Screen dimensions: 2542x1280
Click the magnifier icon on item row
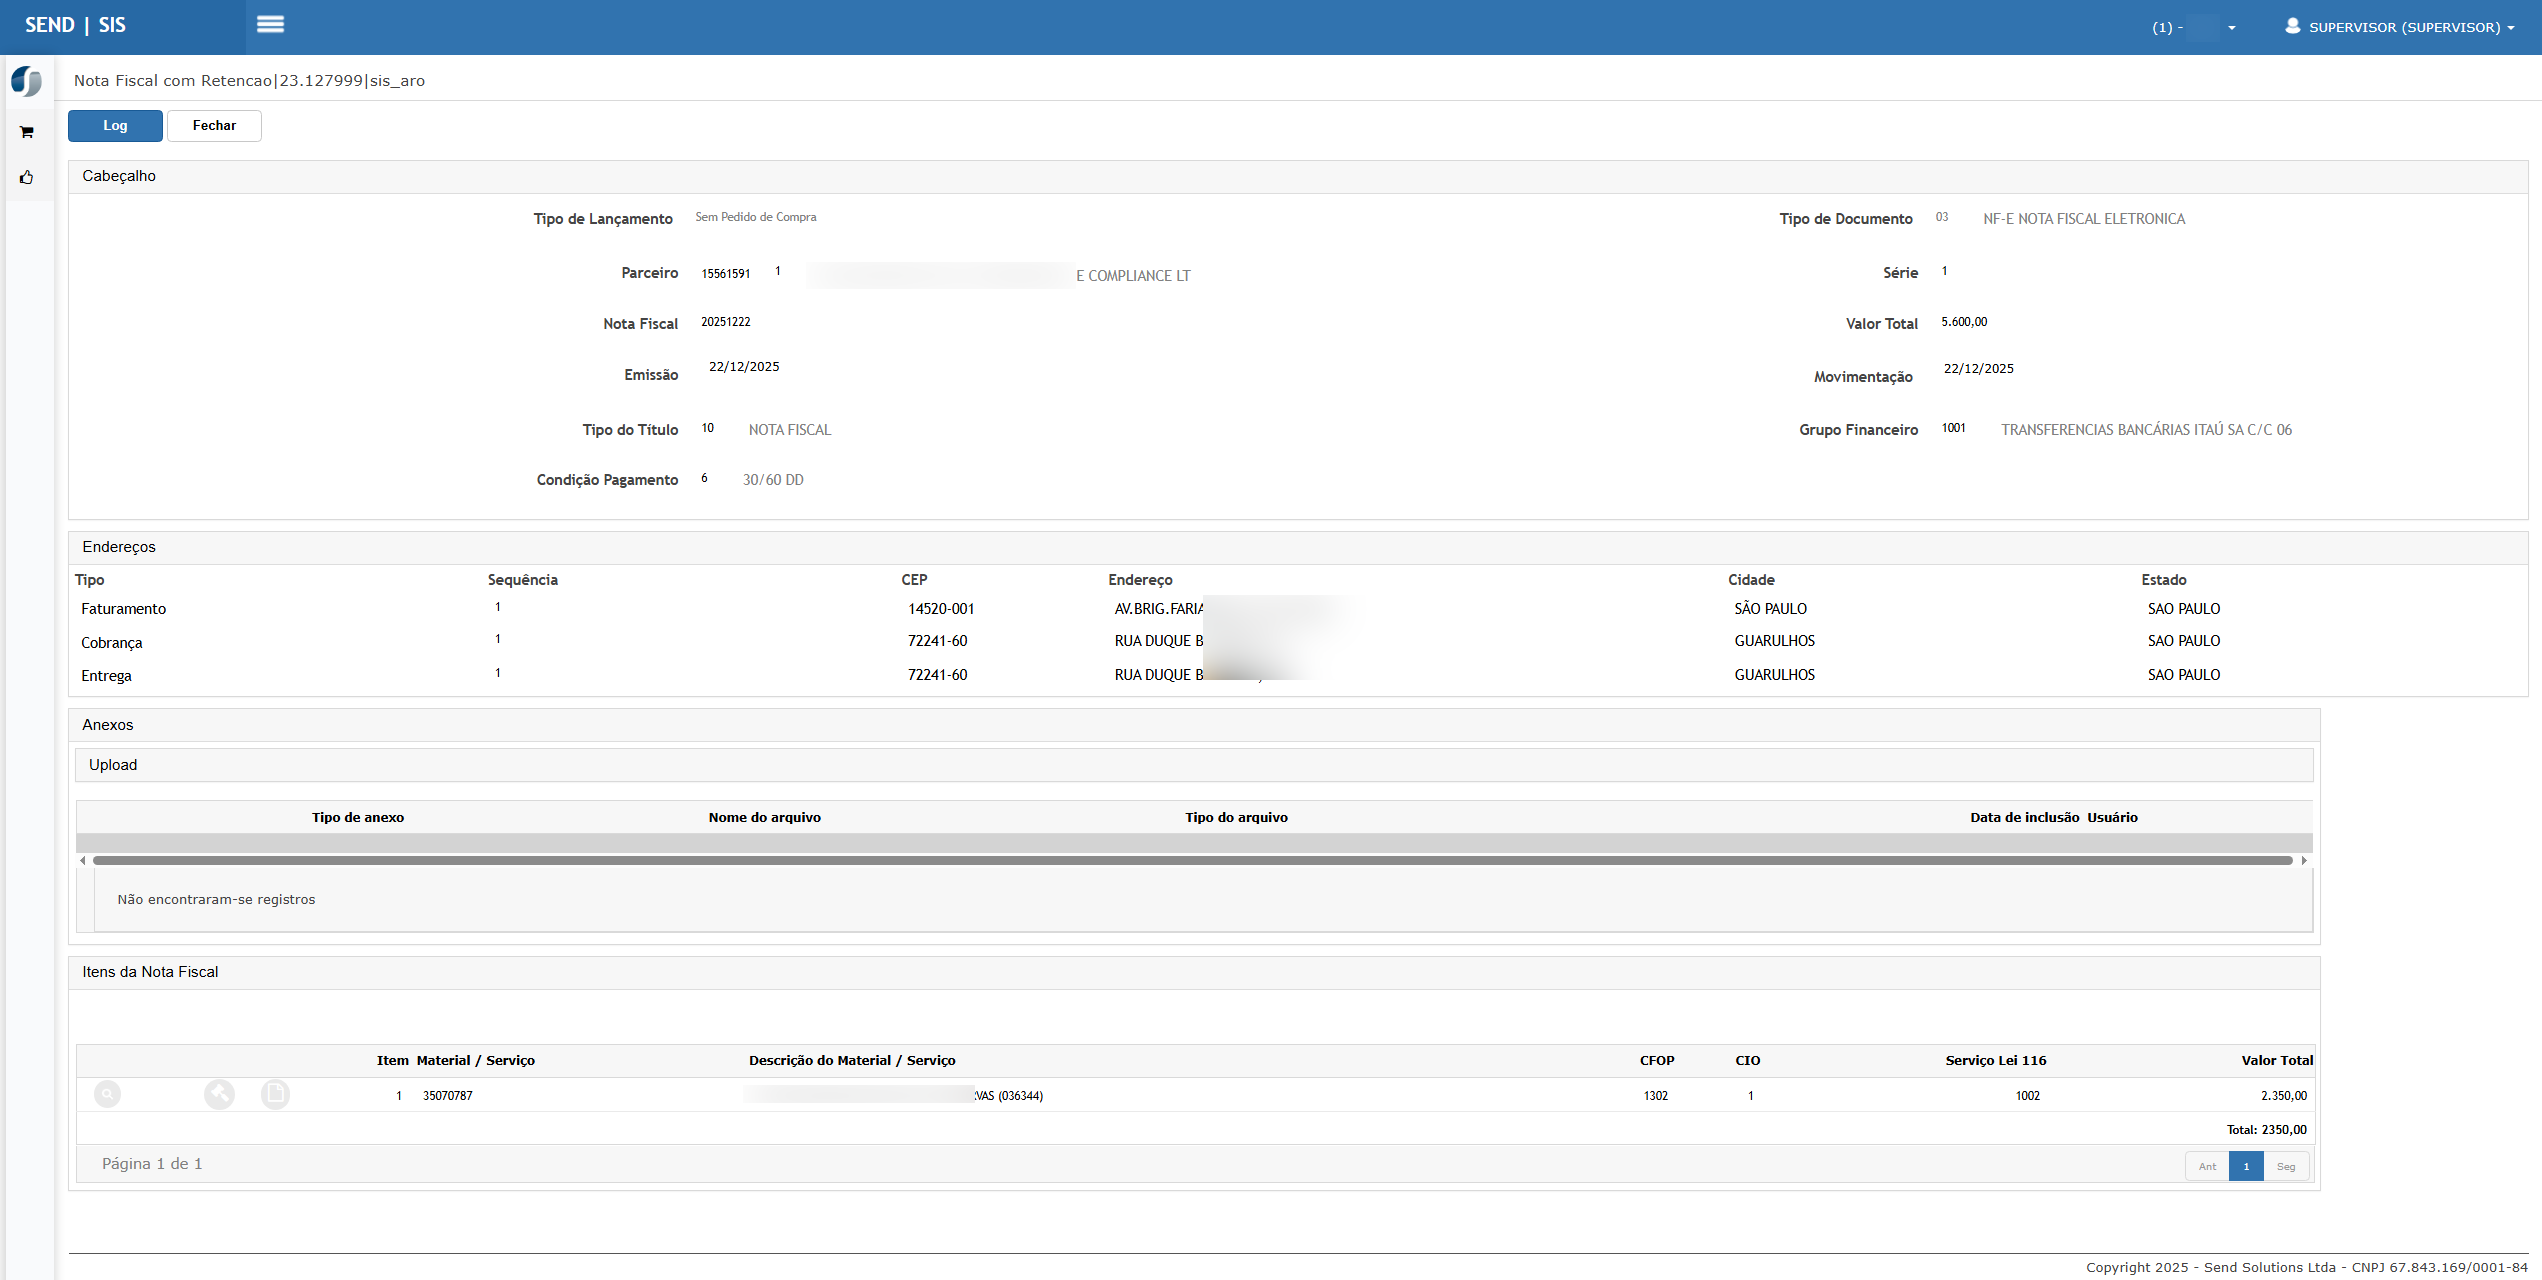point(107,1095)
